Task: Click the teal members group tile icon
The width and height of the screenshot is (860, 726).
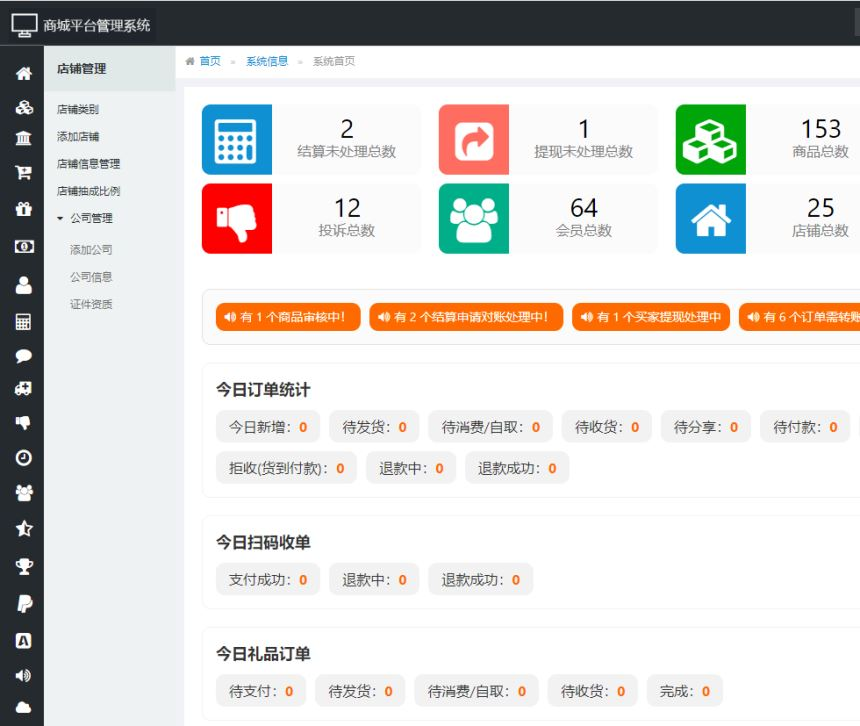Action: click(x=474, y=218)
